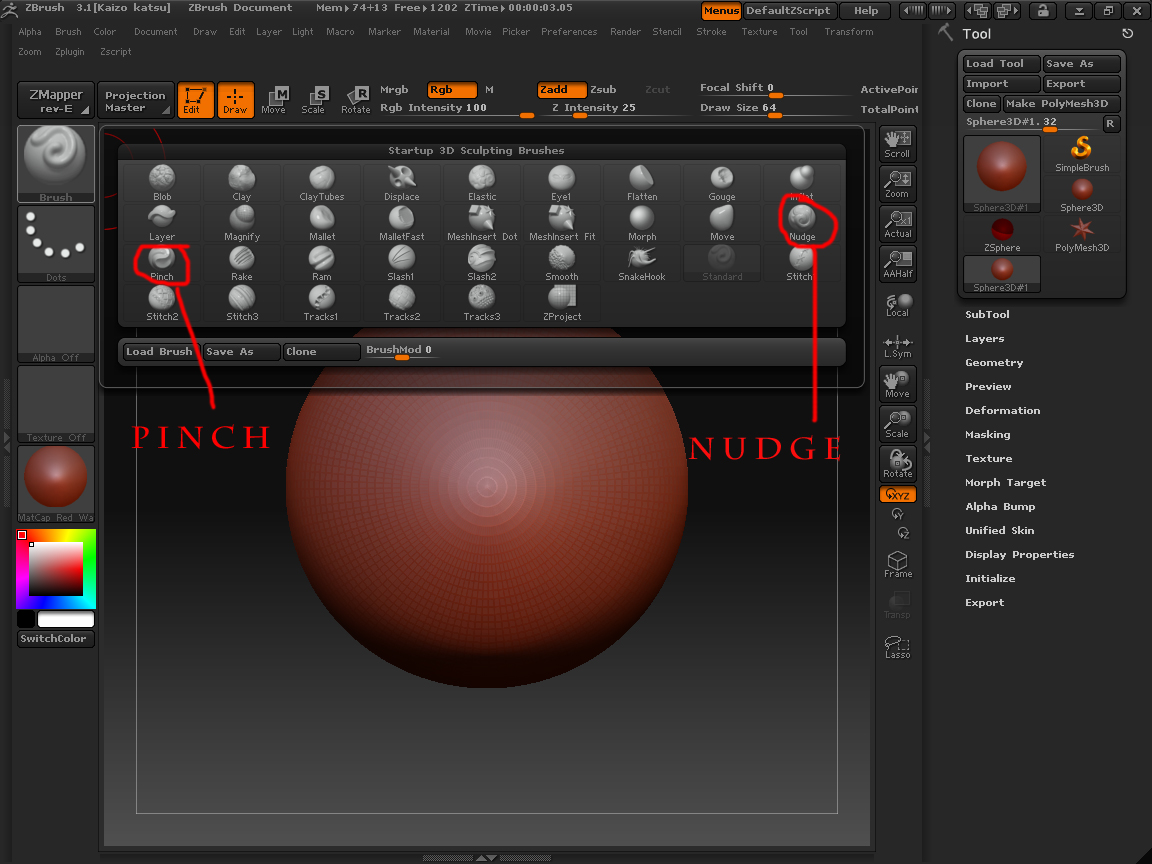The image size is (1152, 864).
Task: Pick the Morph brush
Action: pyautogui.click(x=641, y=223)
